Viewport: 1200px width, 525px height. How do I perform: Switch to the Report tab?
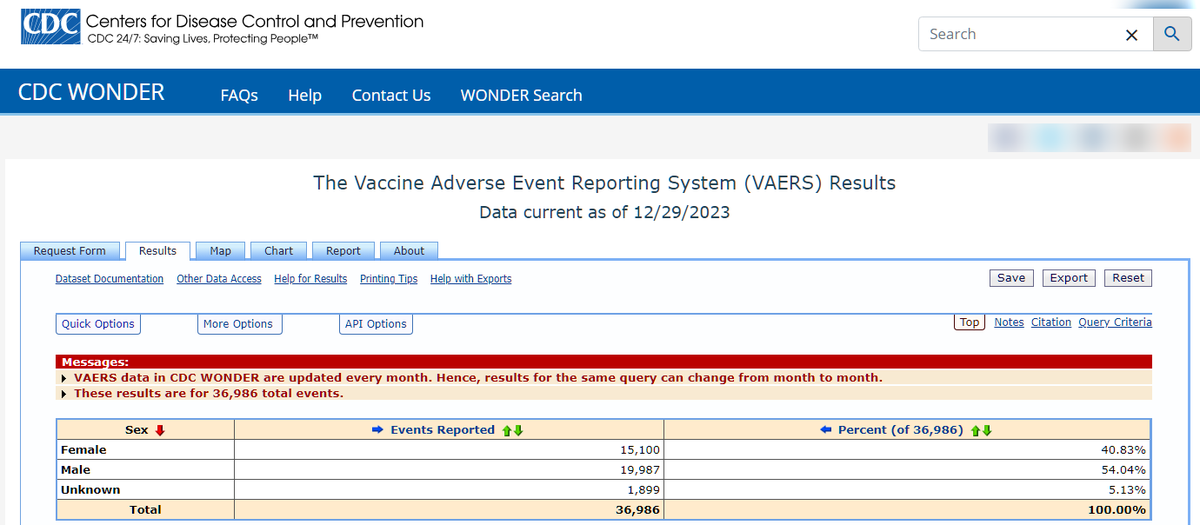click(x=343, y=251)
